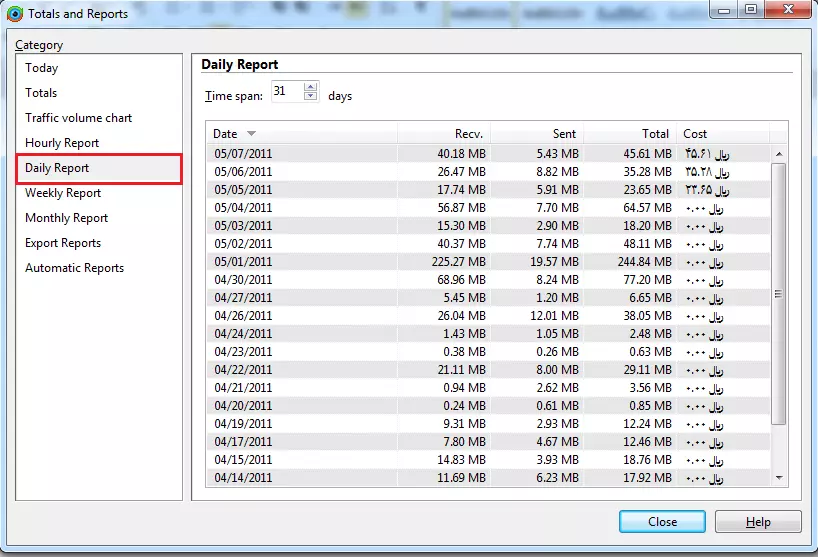Click the 77.20 MB total value
Image resolution: width=818 pixels, height=557 pixels.
pos(647,280)
